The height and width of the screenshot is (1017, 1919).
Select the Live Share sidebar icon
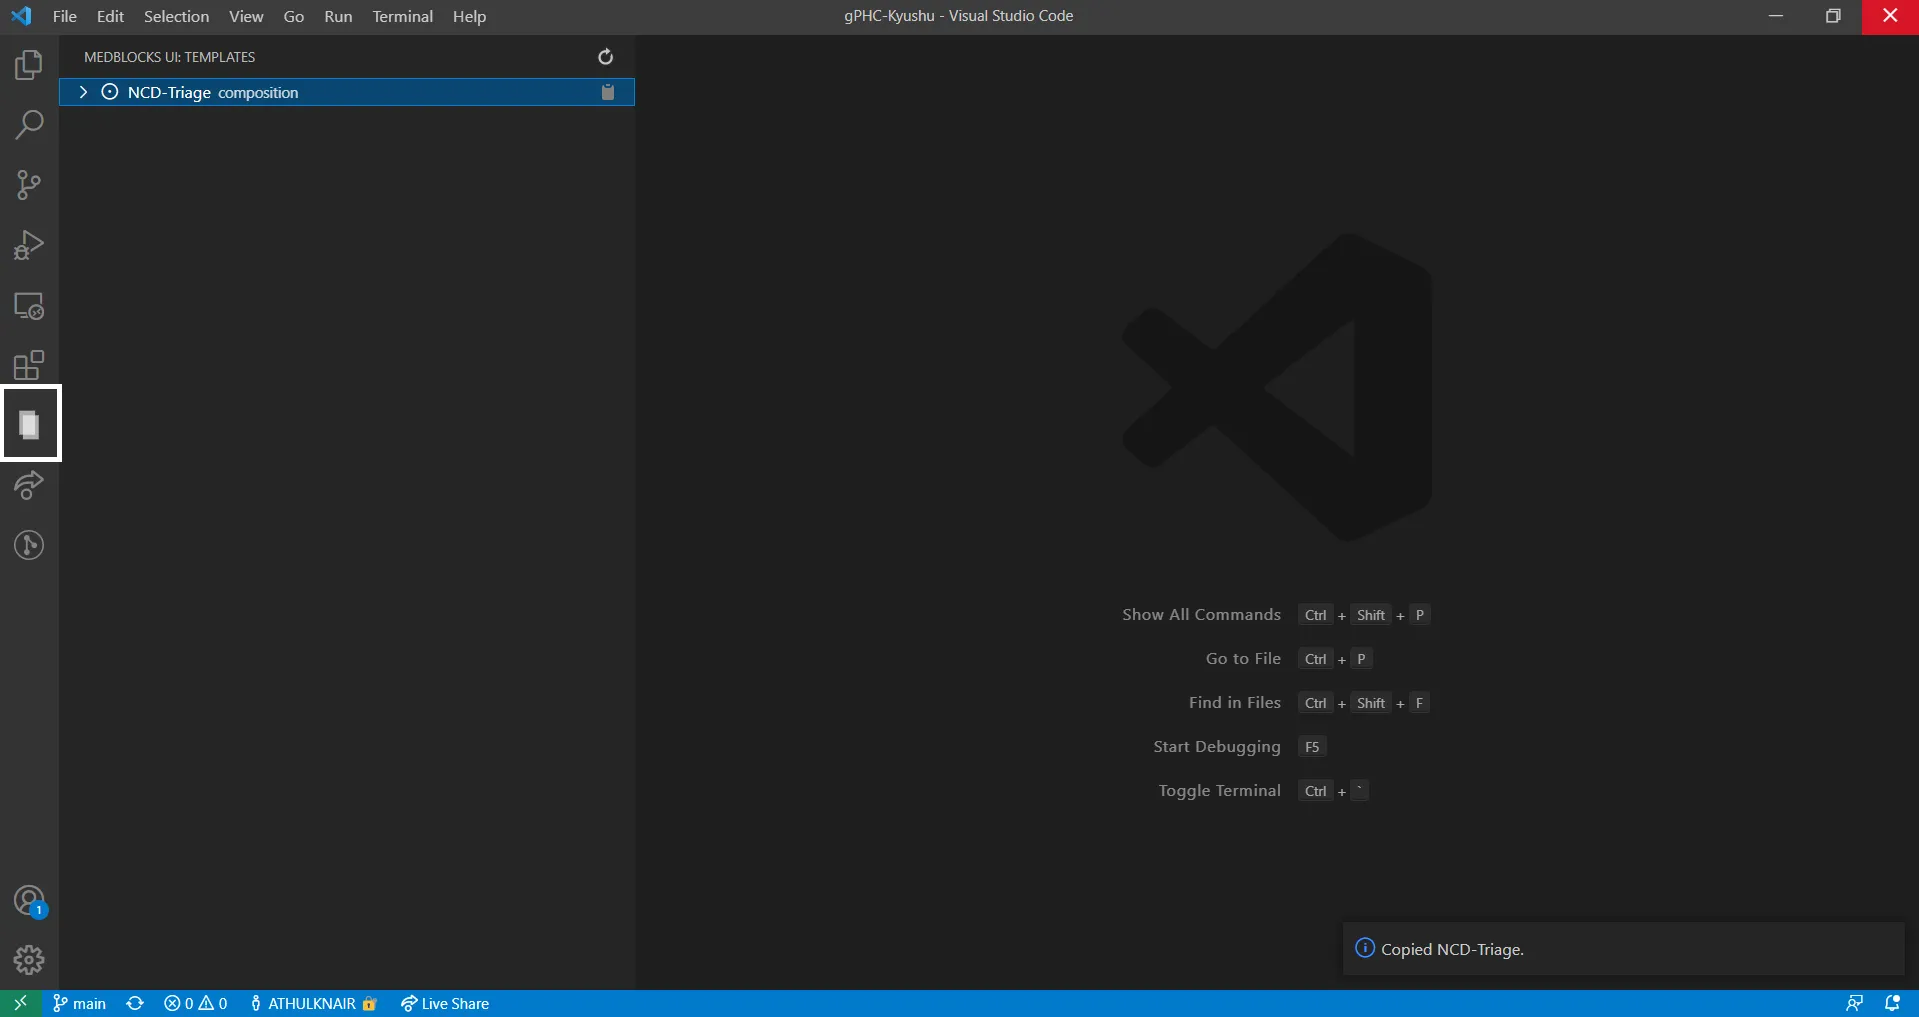point(30,485)
